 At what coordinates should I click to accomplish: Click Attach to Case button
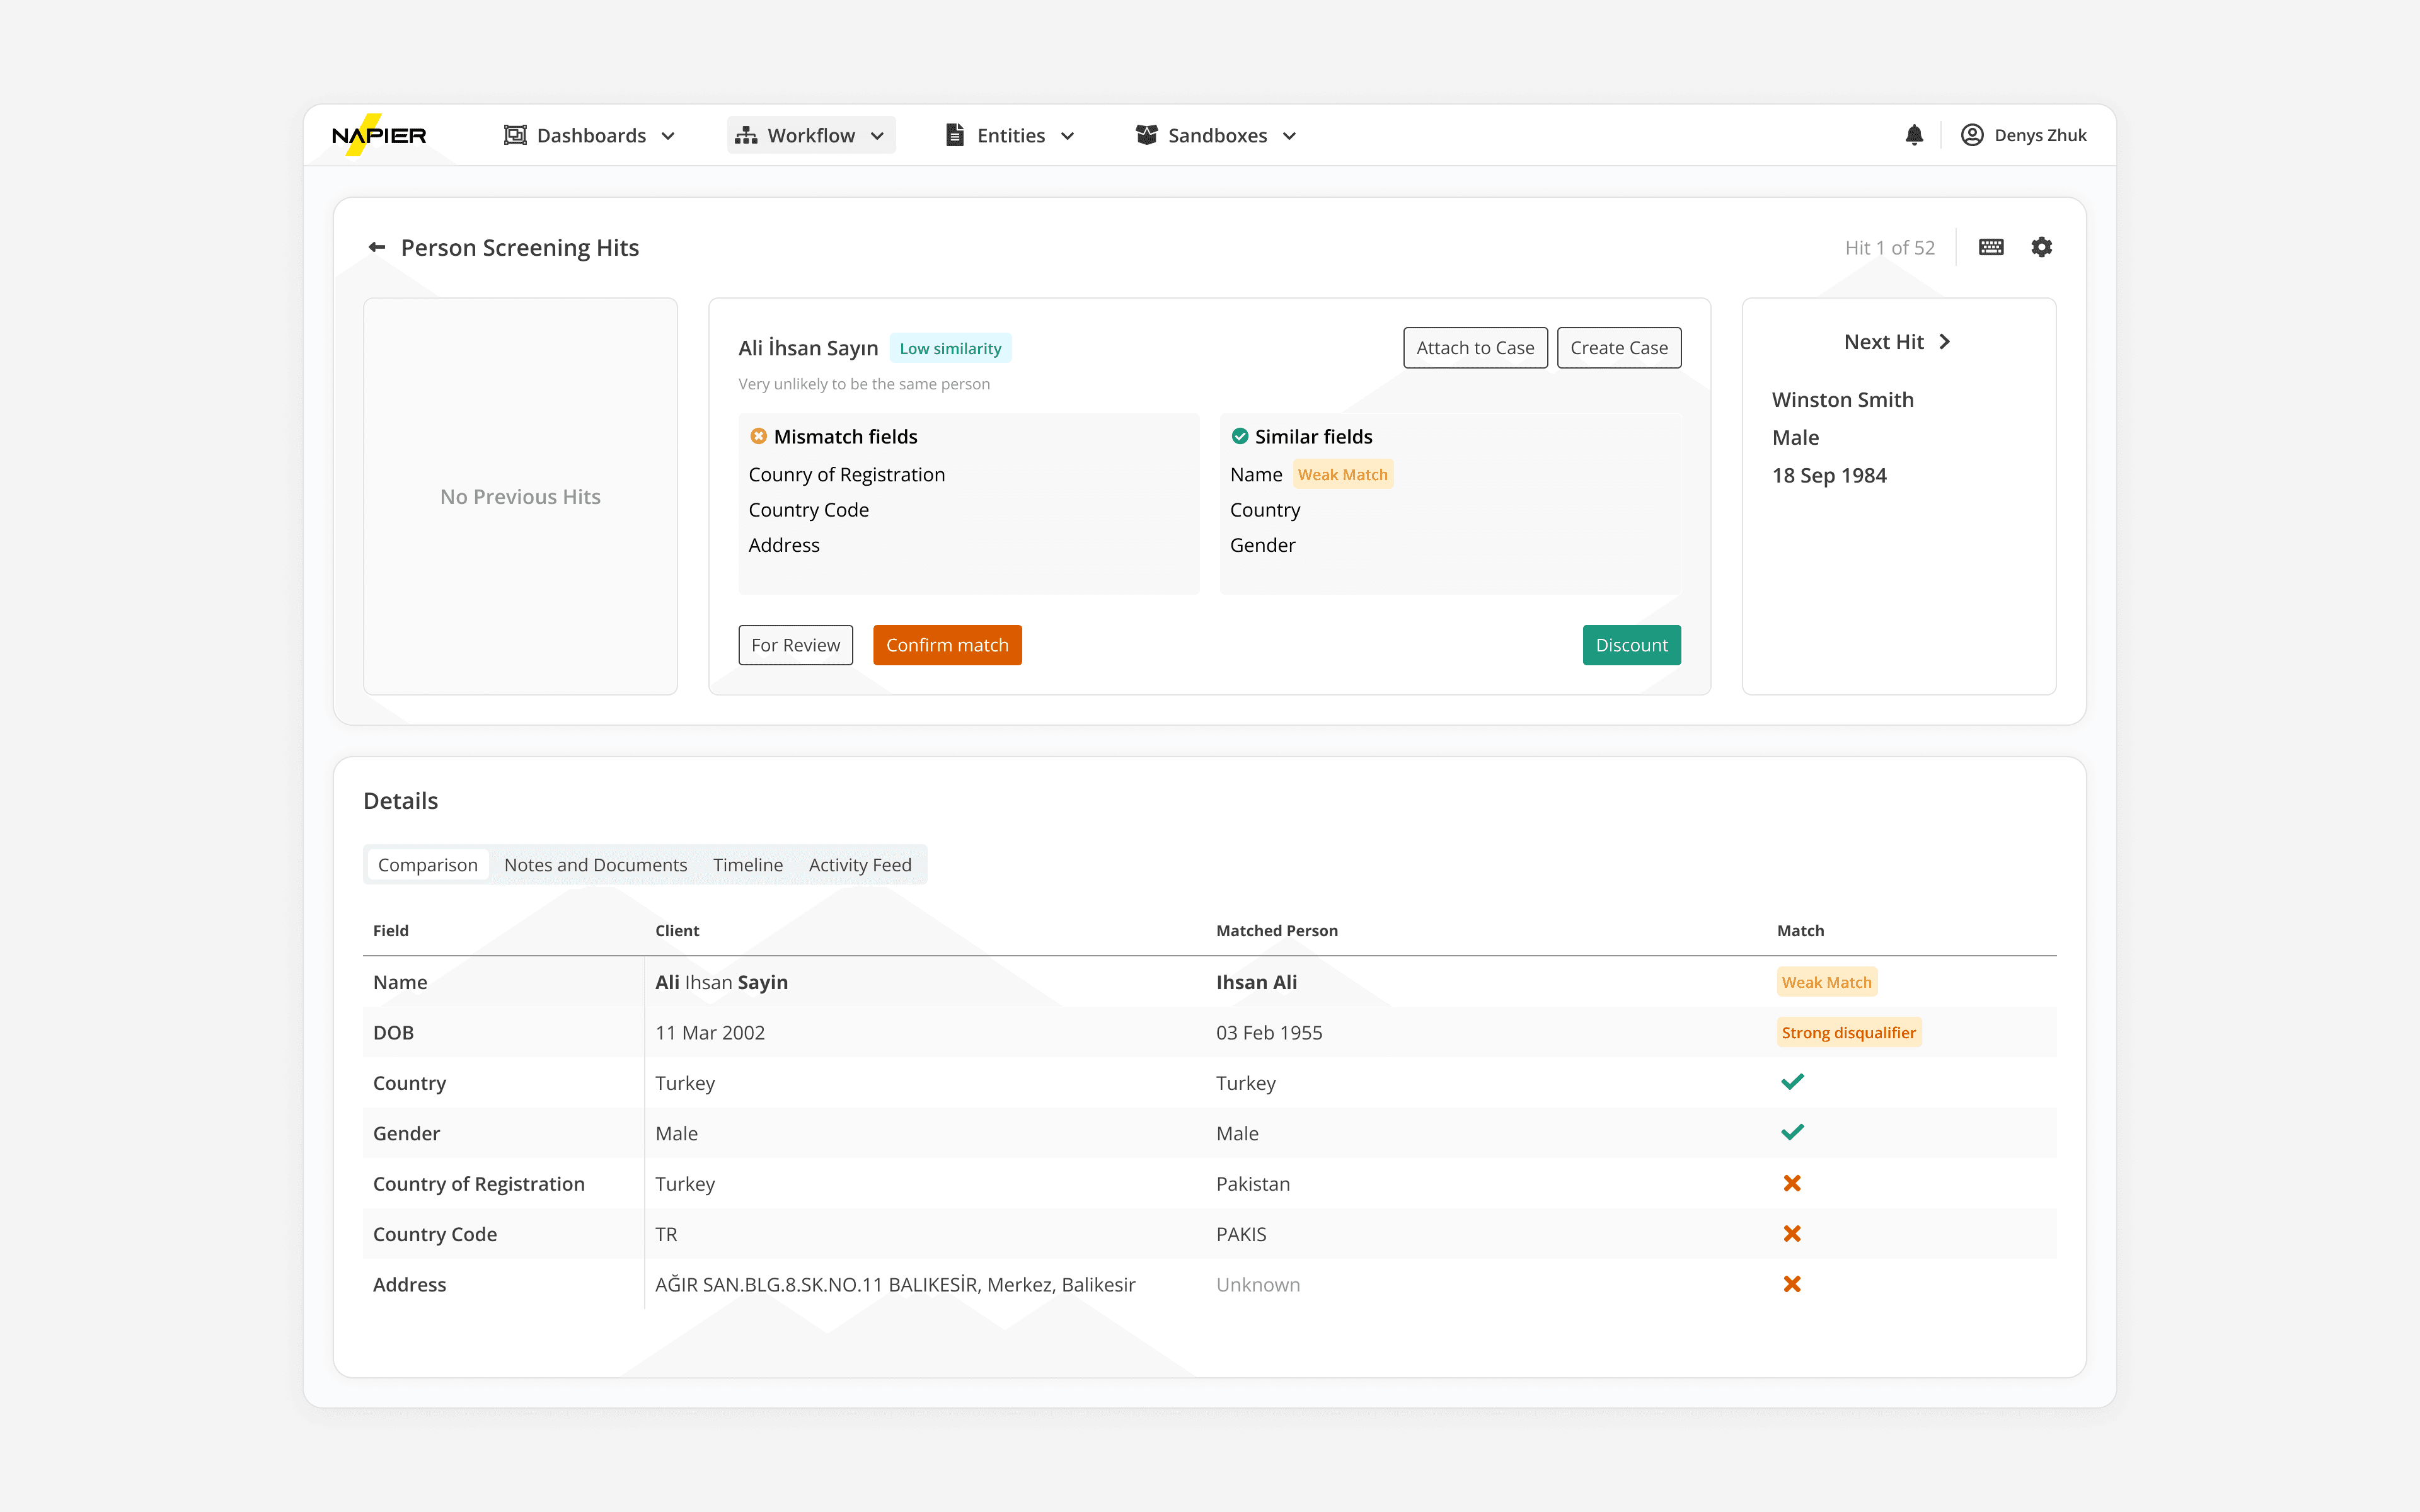point(1475,348)
